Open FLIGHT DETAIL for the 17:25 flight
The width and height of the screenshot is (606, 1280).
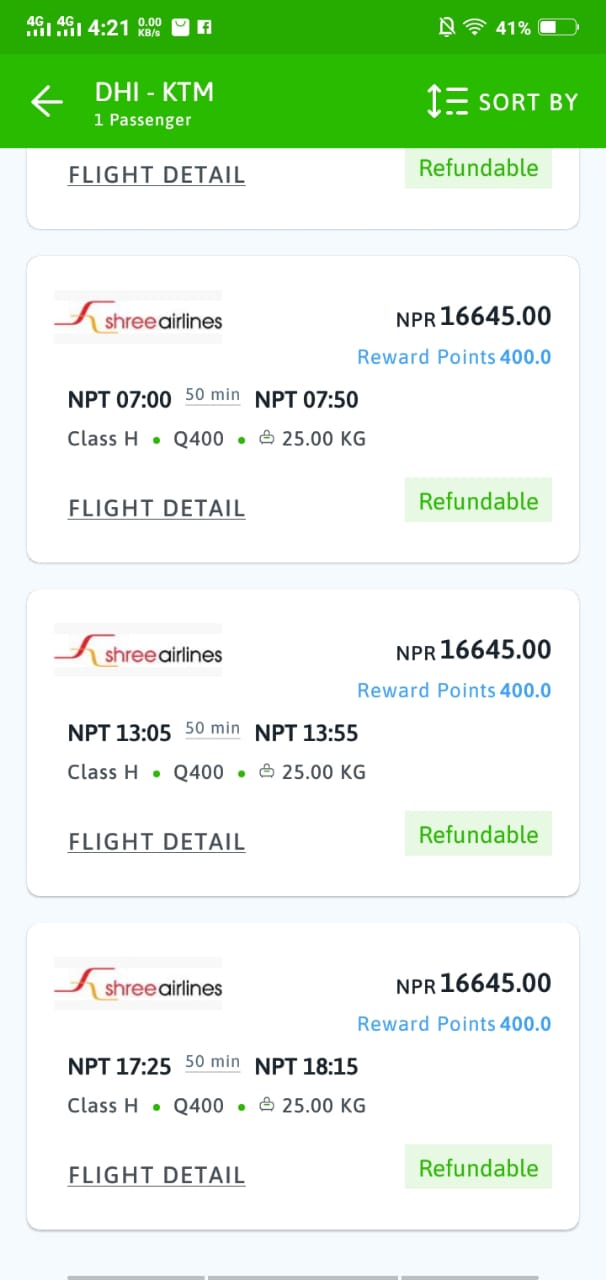click(x=157, y=1175)
